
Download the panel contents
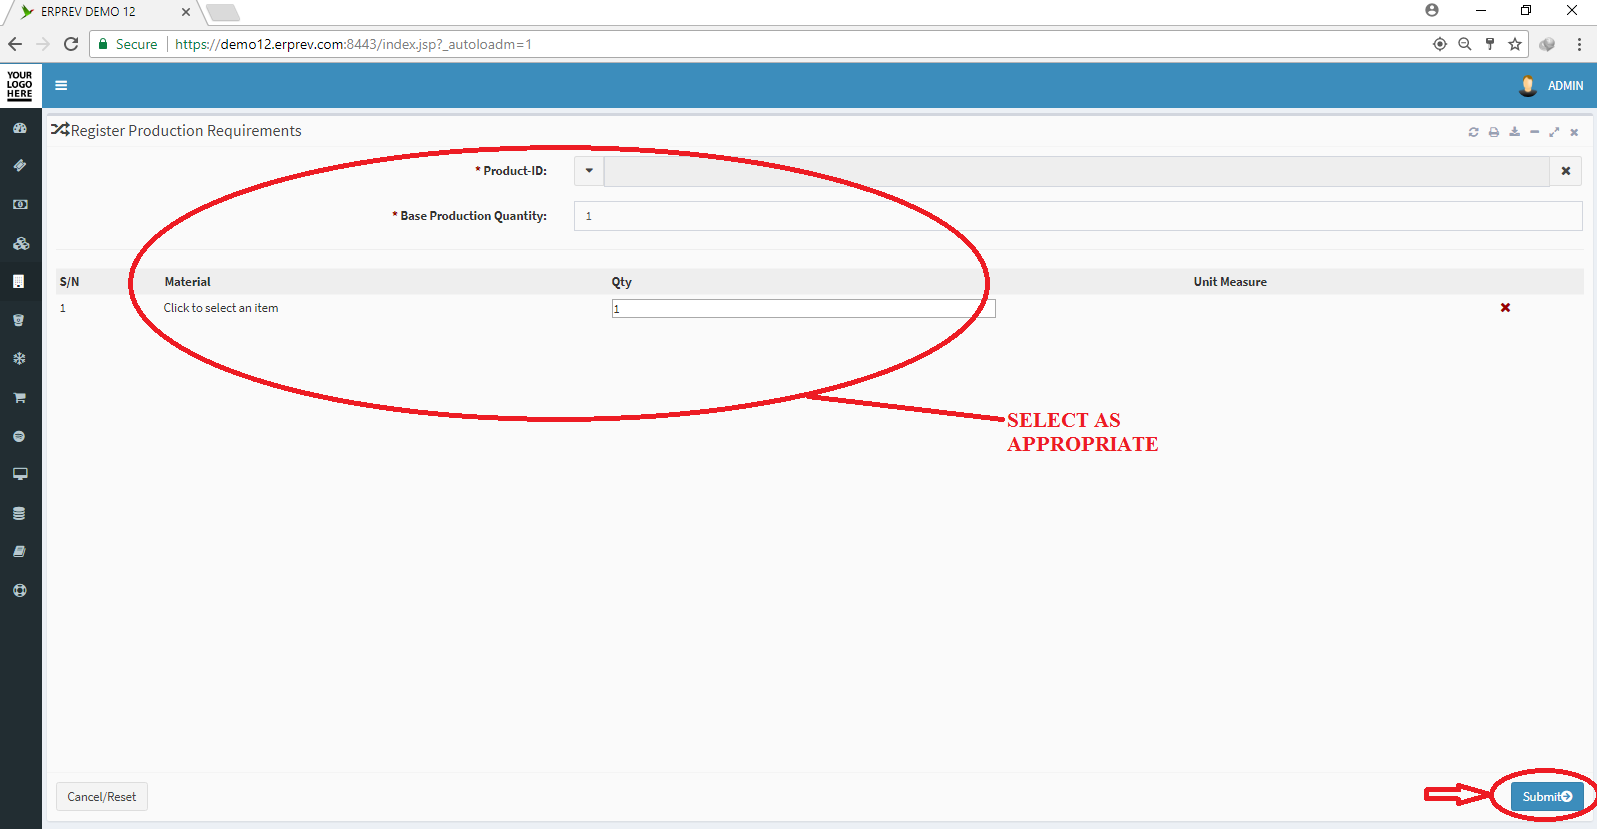(1514, 132)
